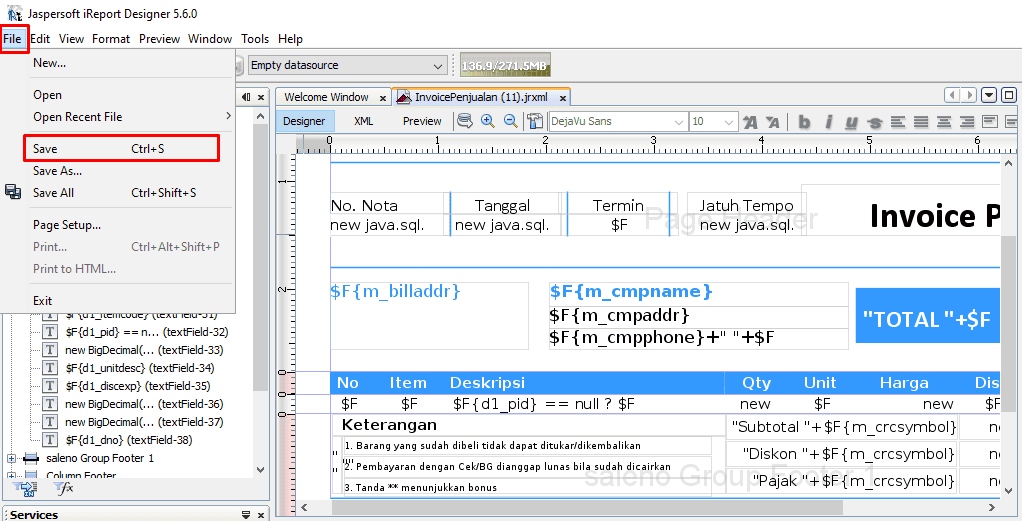Expand the Open Recent File submenu
This screenshot has height=521, width=1022.
click(x=228, y=116)
